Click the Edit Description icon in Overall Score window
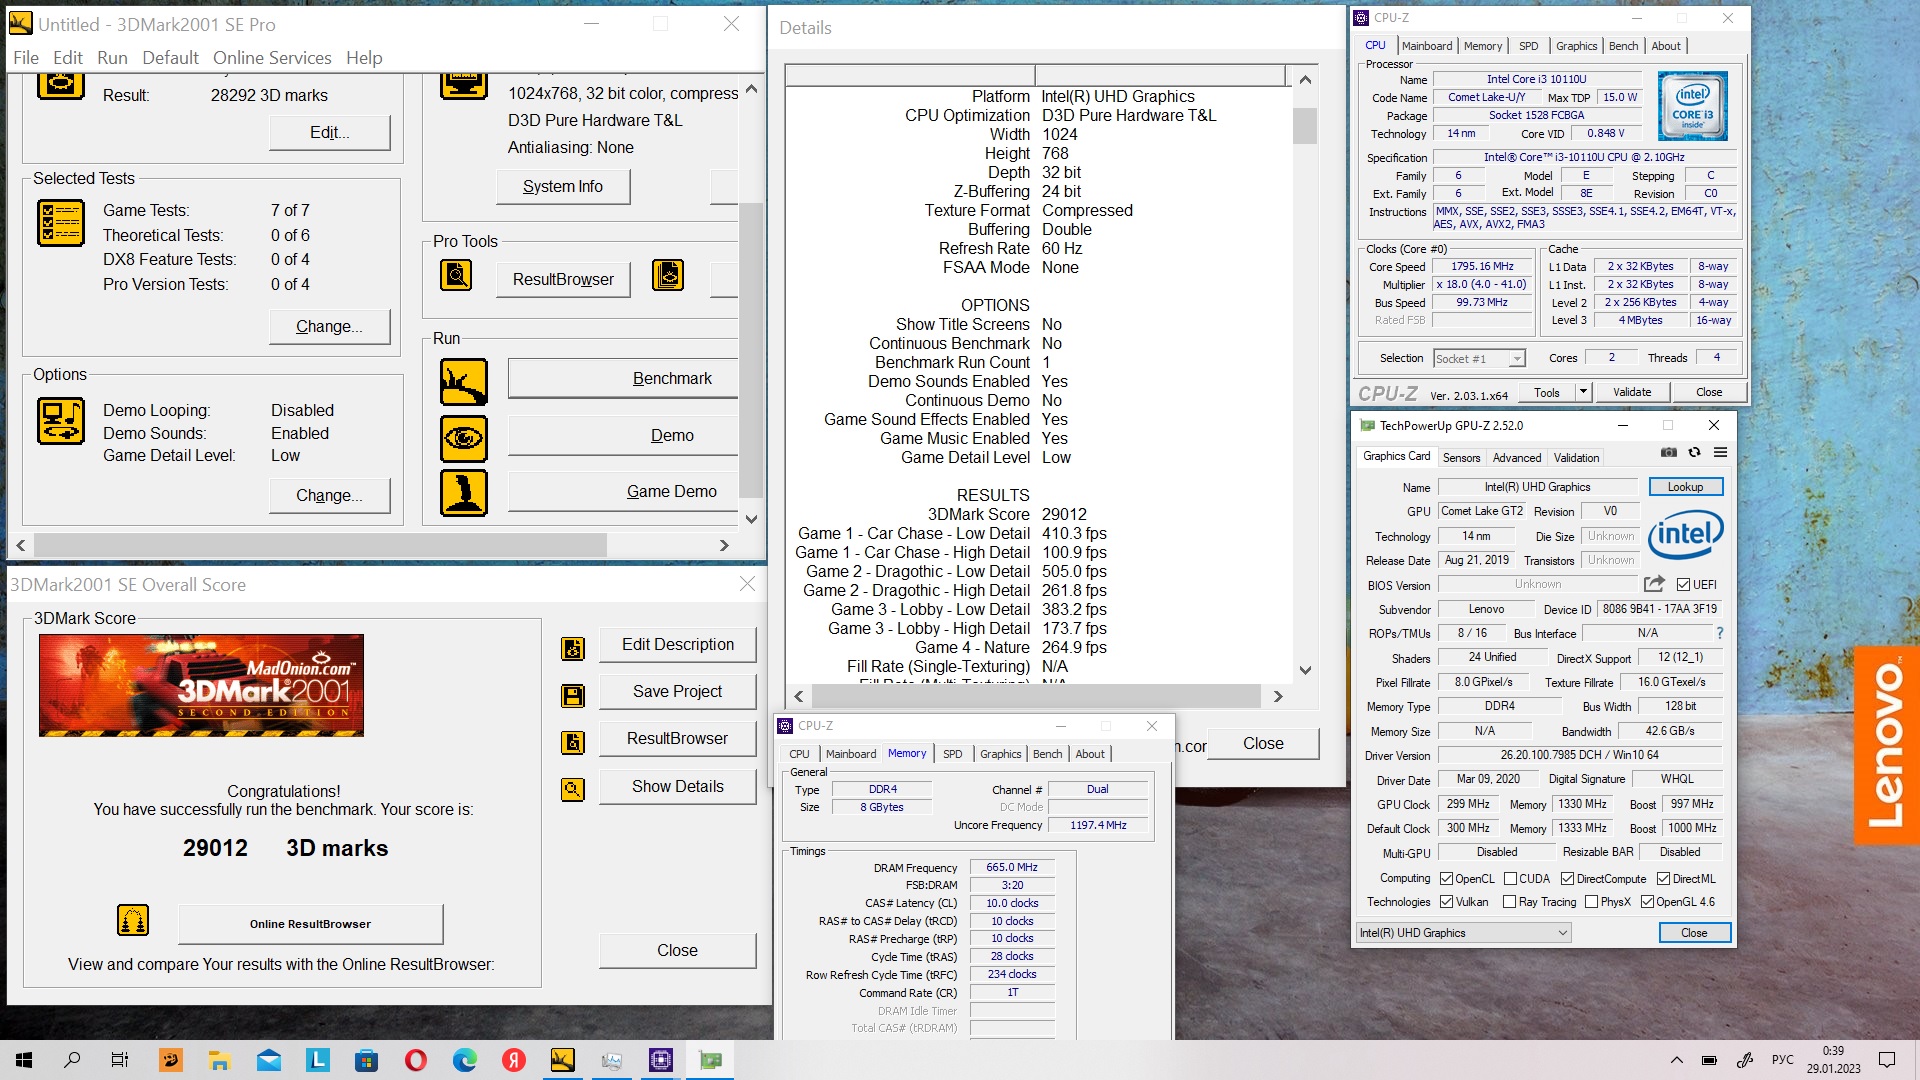This screenshot has width=1920, height=1080. click(573, 649)
